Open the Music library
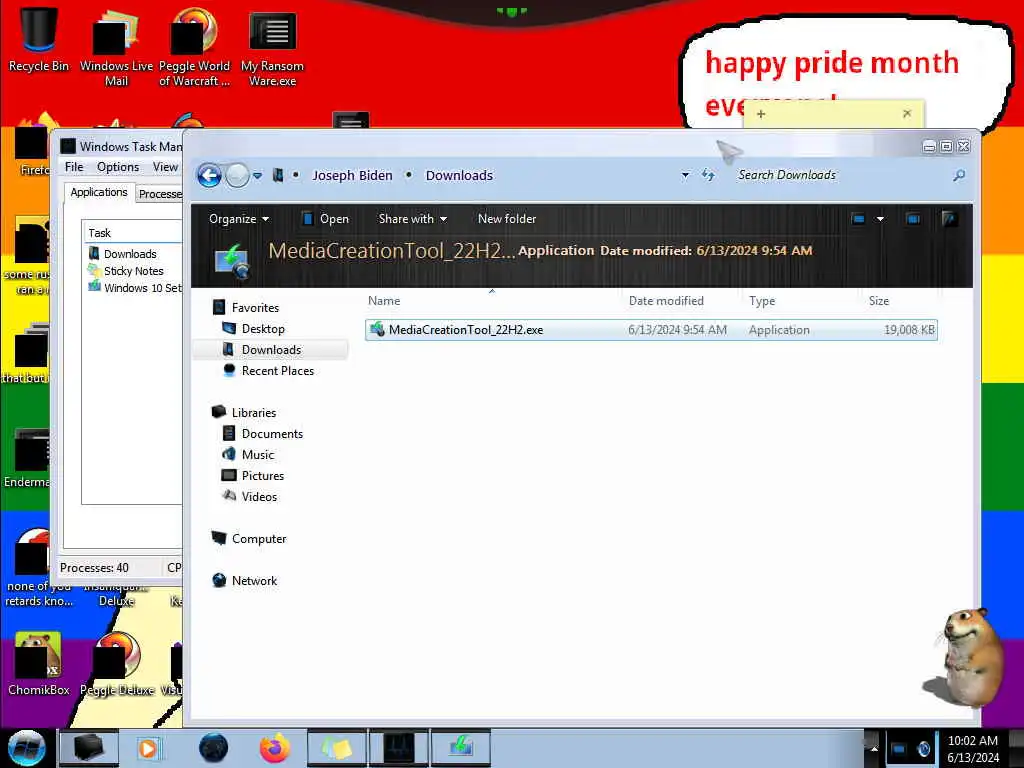This screenshot has width=1024, height=768. (x=248, y=455)
